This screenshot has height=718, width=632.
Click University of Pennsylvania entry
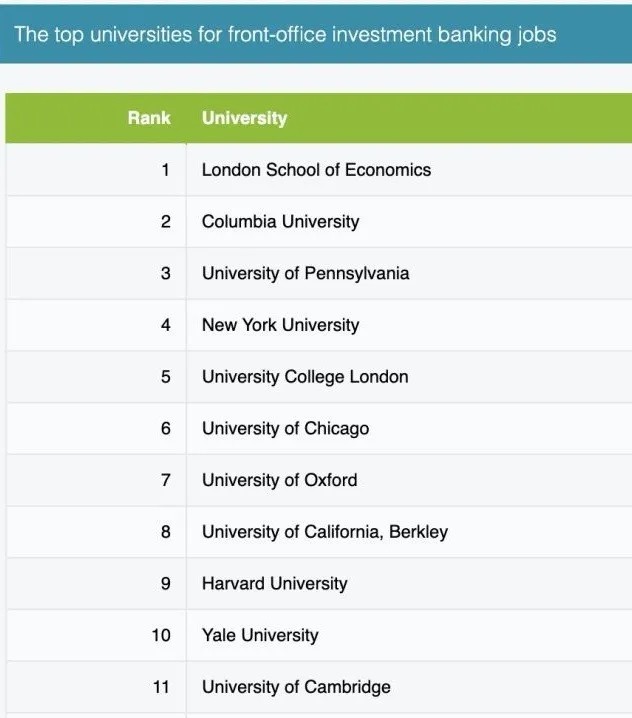coord(305,273)
